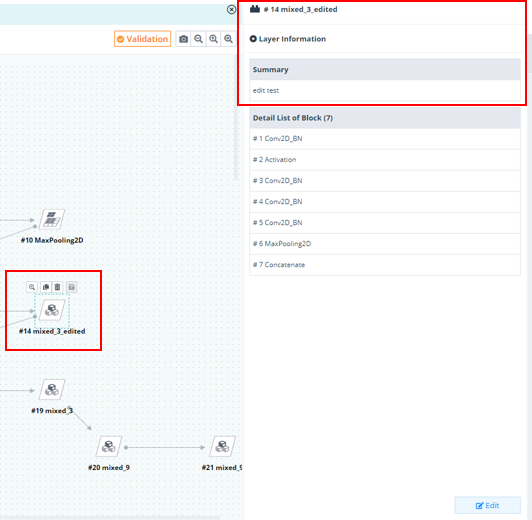Image resolution: width=532 pixels, height=520 pixels.
Task: Close the layer details panel
Action: [231, 9]
